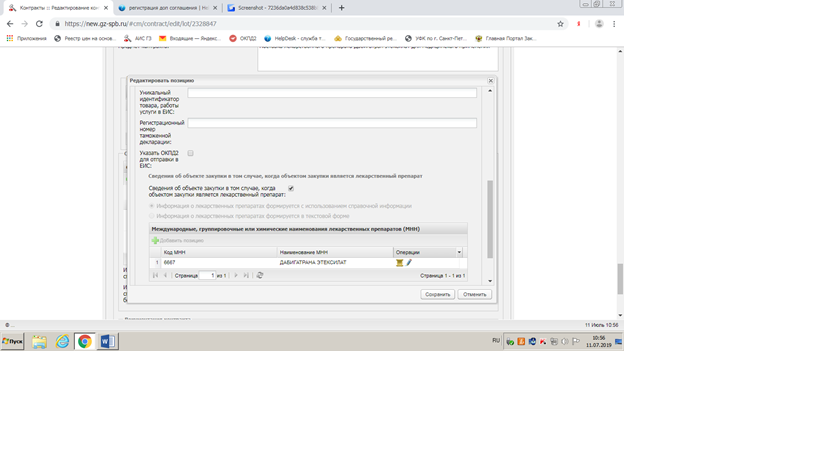
Task: Go to last page of МНН table
Action: click(x=246, y=275)
